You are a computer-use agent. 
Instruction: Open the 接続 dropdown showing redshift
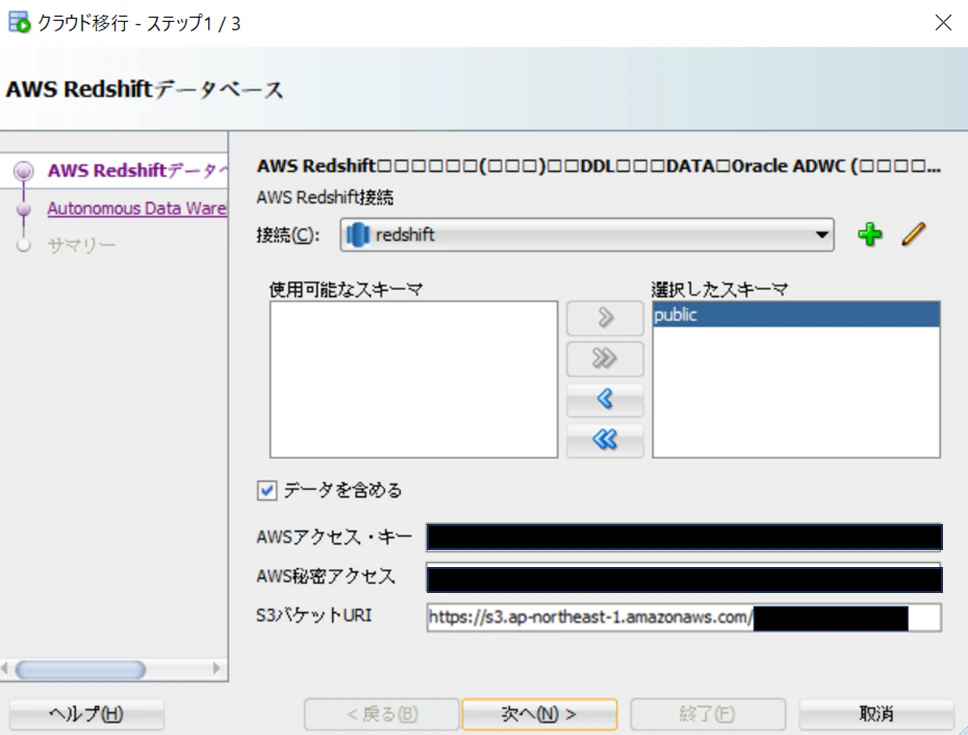[586, 235]
